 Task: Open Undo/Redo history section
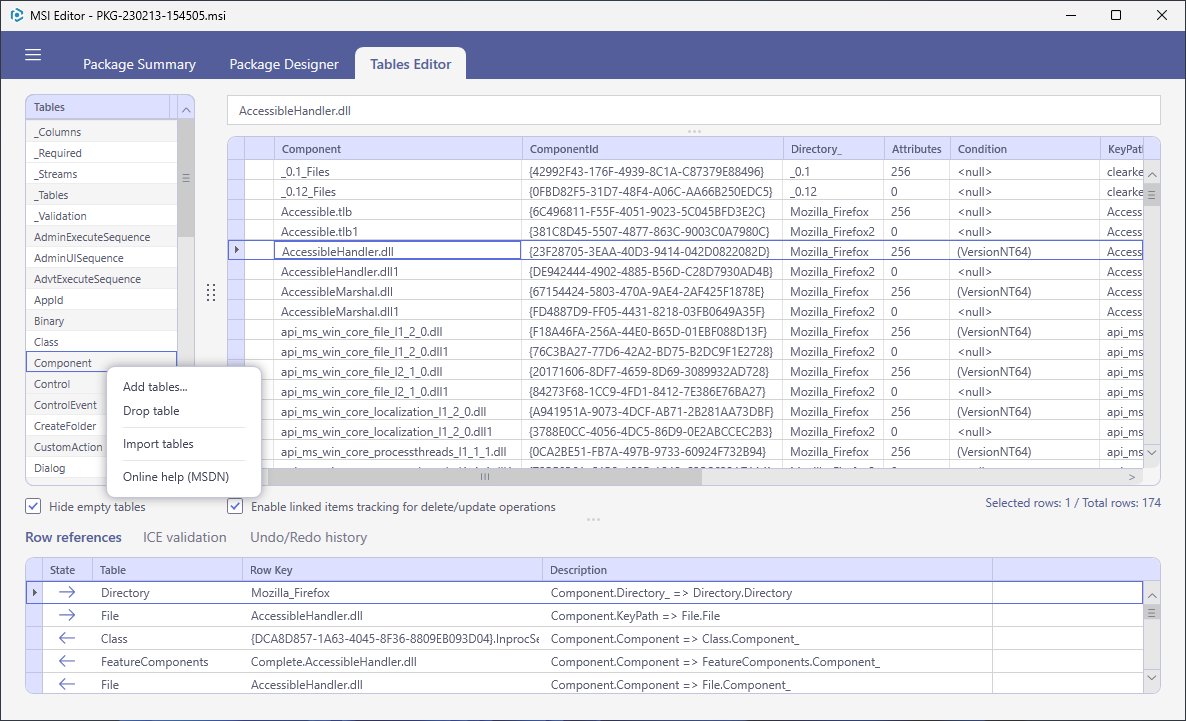(x=309, y=537)
